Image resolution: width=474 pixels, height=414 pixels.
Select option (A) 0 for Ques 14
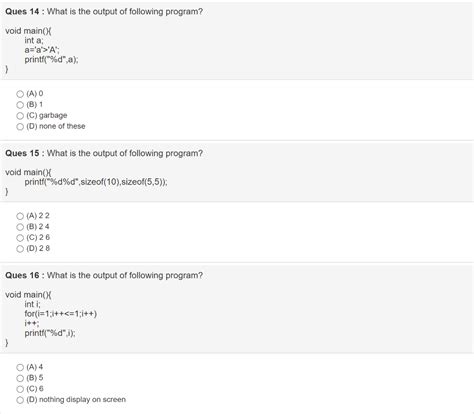(20, 94)
